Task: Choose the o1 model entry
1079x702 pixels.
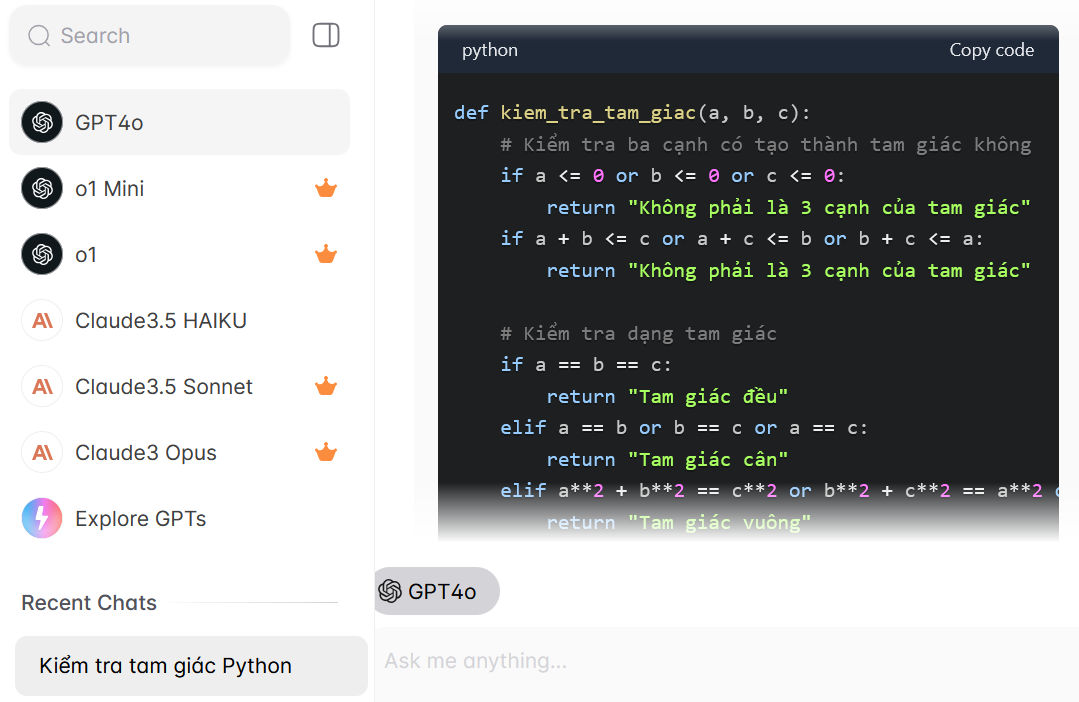Action: (x=180, y=255)
